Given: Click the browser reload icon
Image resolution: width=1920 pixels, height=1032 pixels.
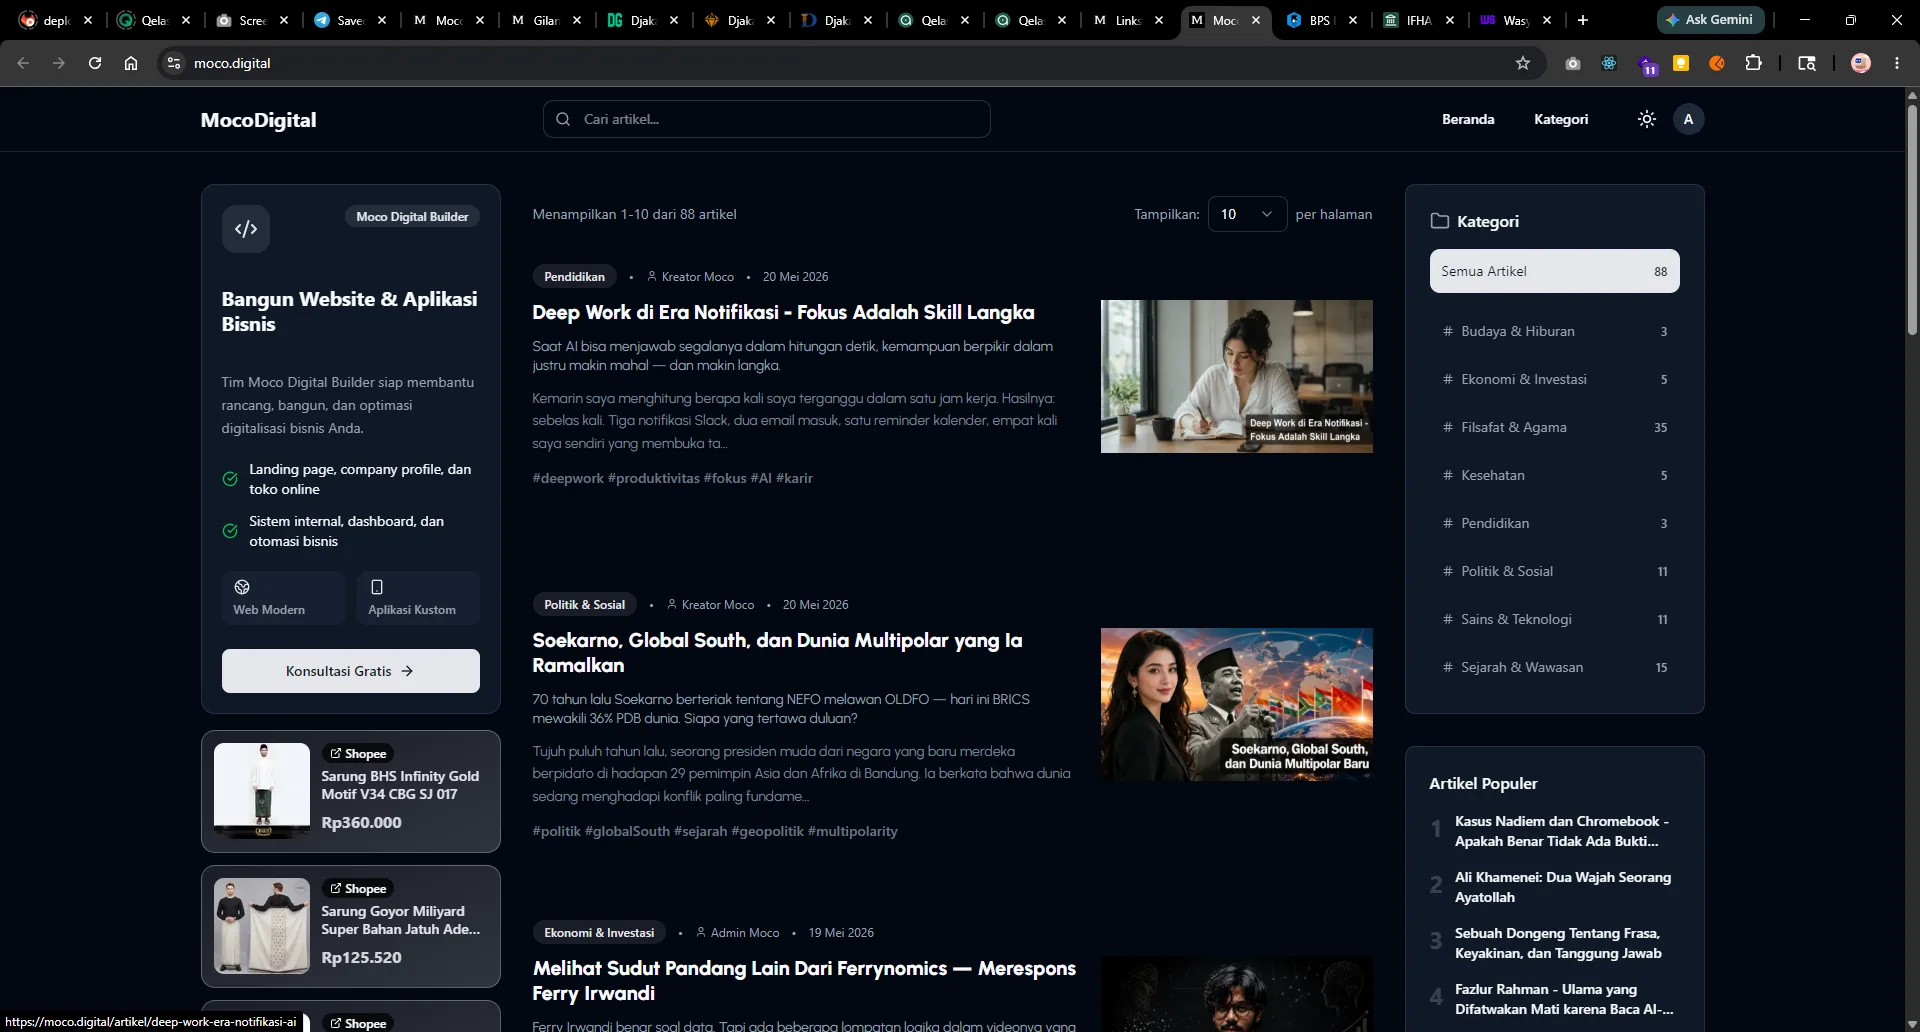Looking at the screenshot, I should pos(95,63).
